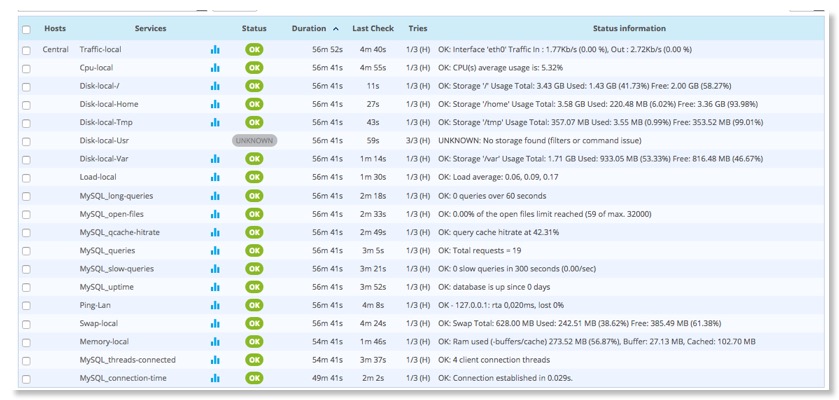
Task: Show graph icon for Ping-Lan service
Action: point(215,305)
